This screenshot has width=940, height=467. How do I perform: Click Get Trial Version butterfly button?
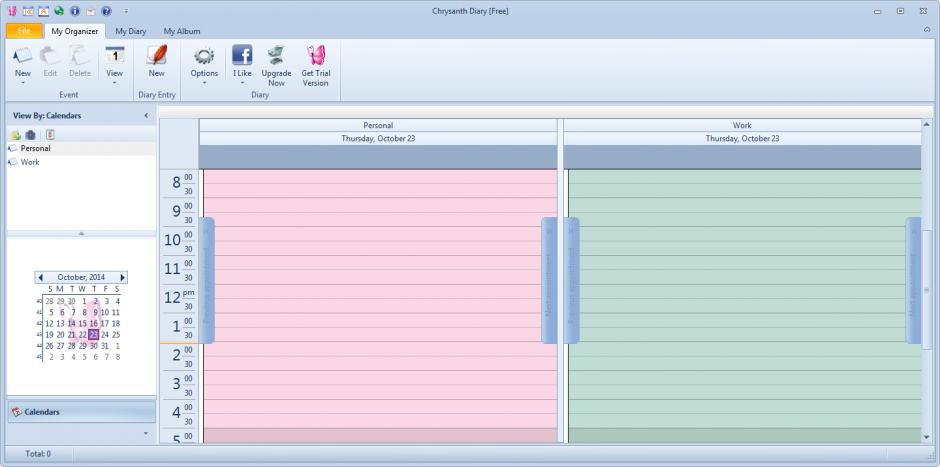[316, 66]
